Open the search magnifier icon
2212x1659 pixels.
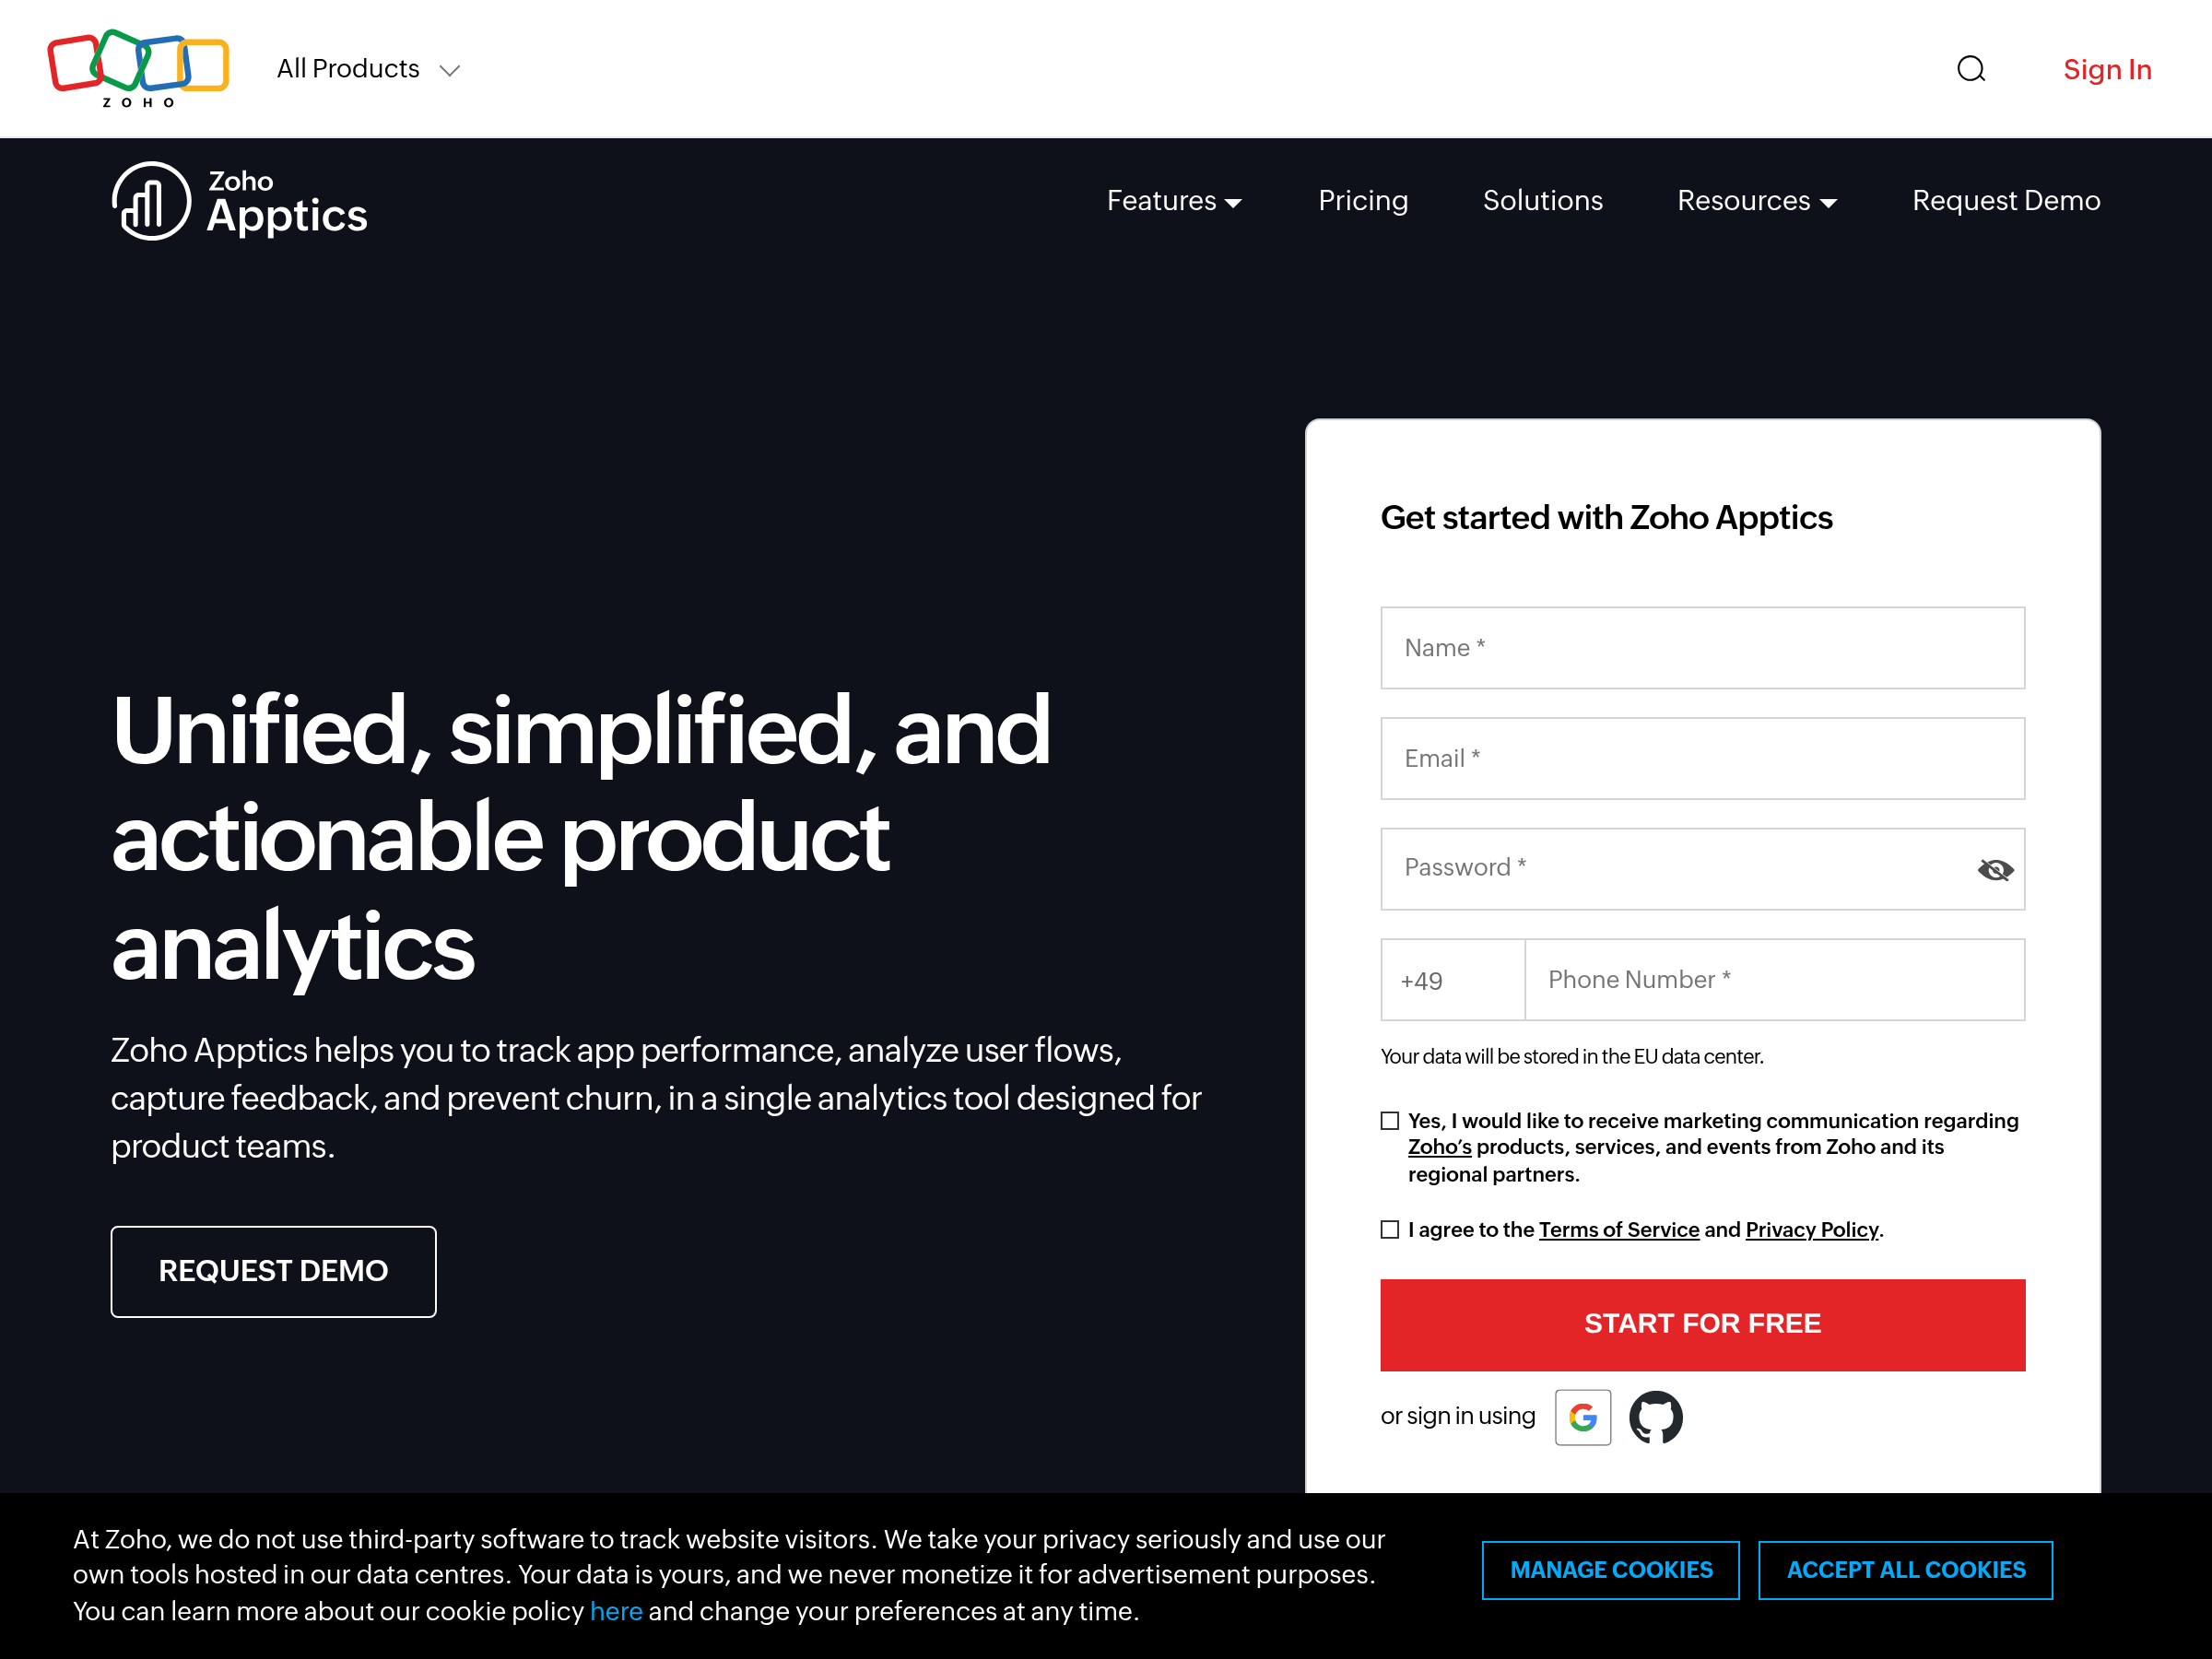click(1970, 69)
